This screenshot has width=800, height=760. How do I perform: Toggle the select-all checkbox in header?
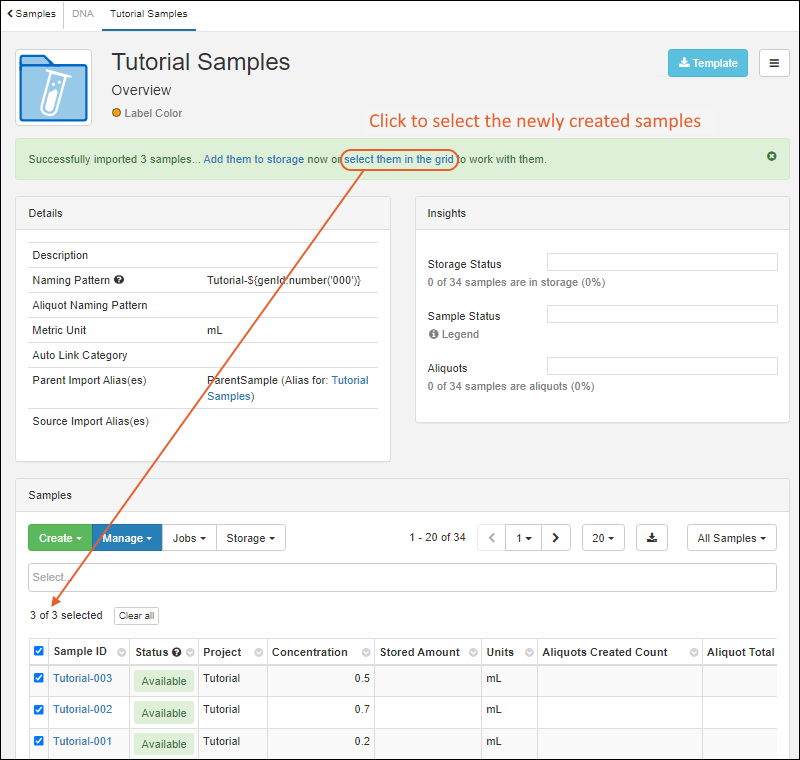click(39, 651)
